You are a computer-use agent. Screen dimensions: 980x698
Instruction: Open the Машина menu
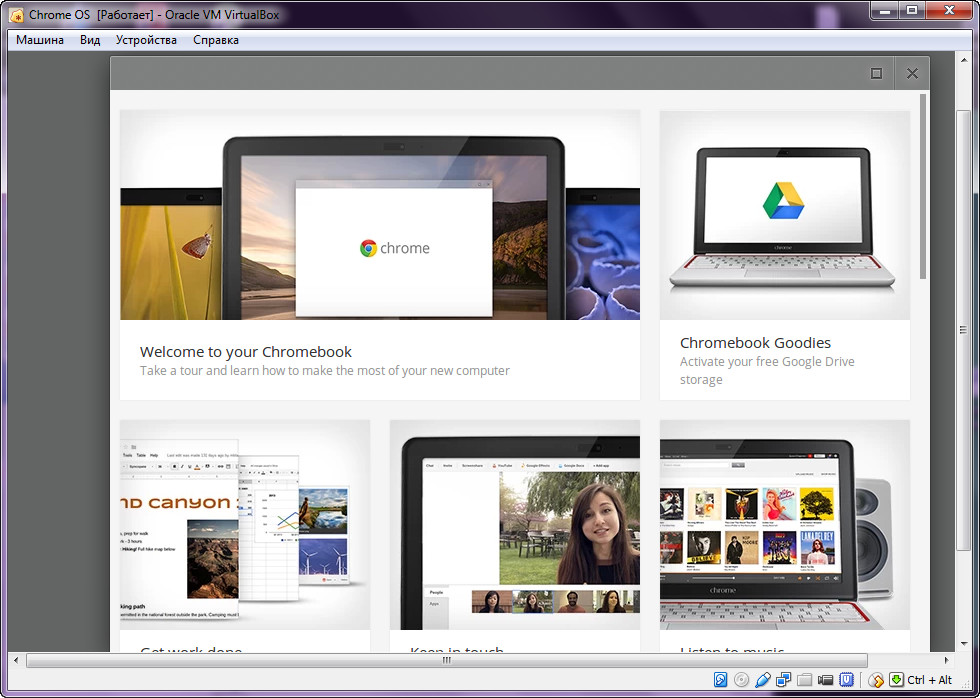click(x=40, y=40)
